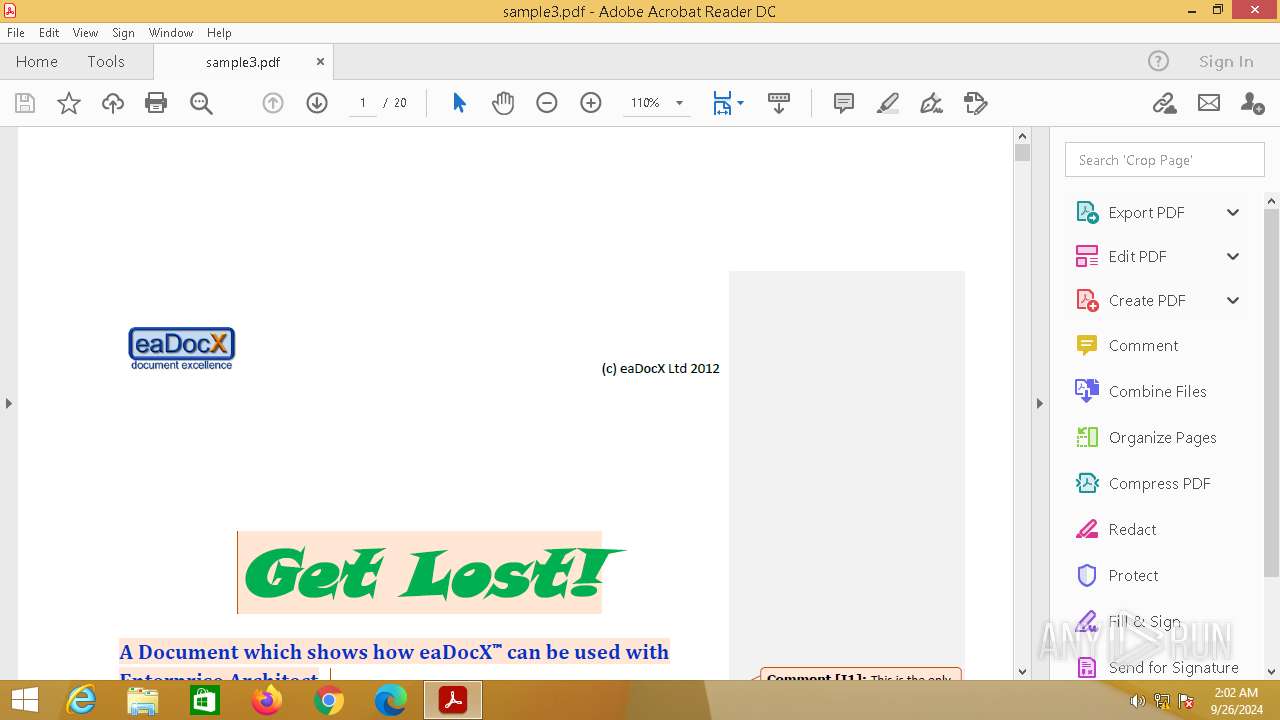Choose the Selection arrow tool
Screen dimensions: 1280x720
[459, 103]
